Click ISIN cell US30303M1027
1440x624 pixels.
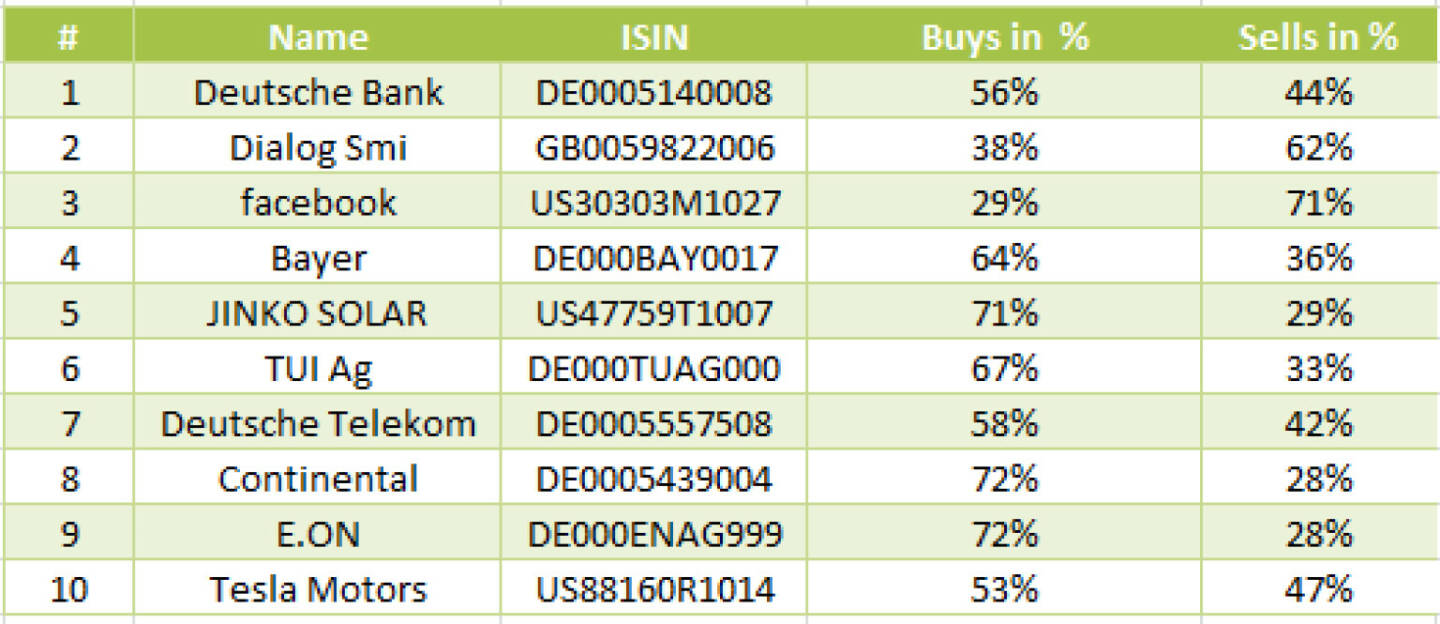tap(654, 203)
